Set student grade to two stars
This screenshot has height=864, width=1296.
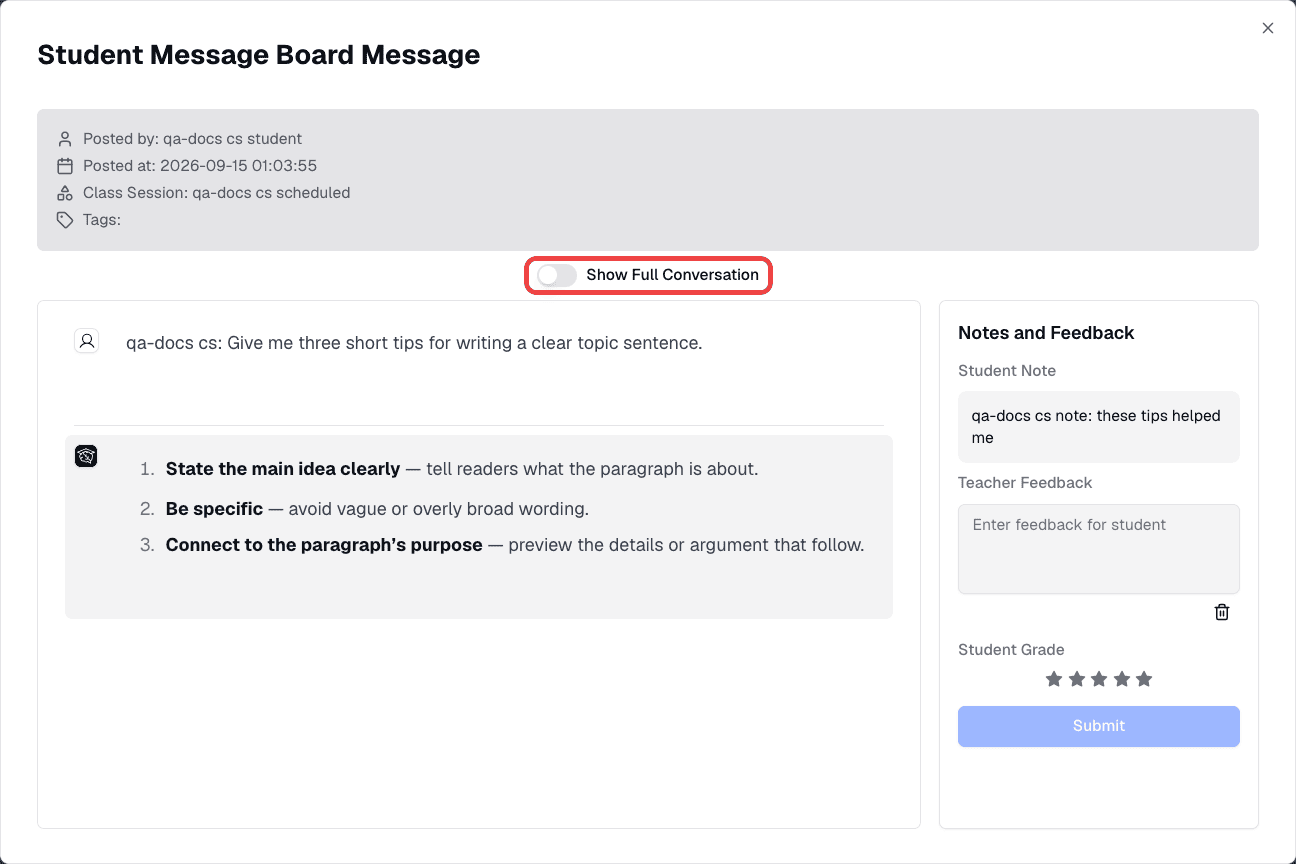point(1077,679)
